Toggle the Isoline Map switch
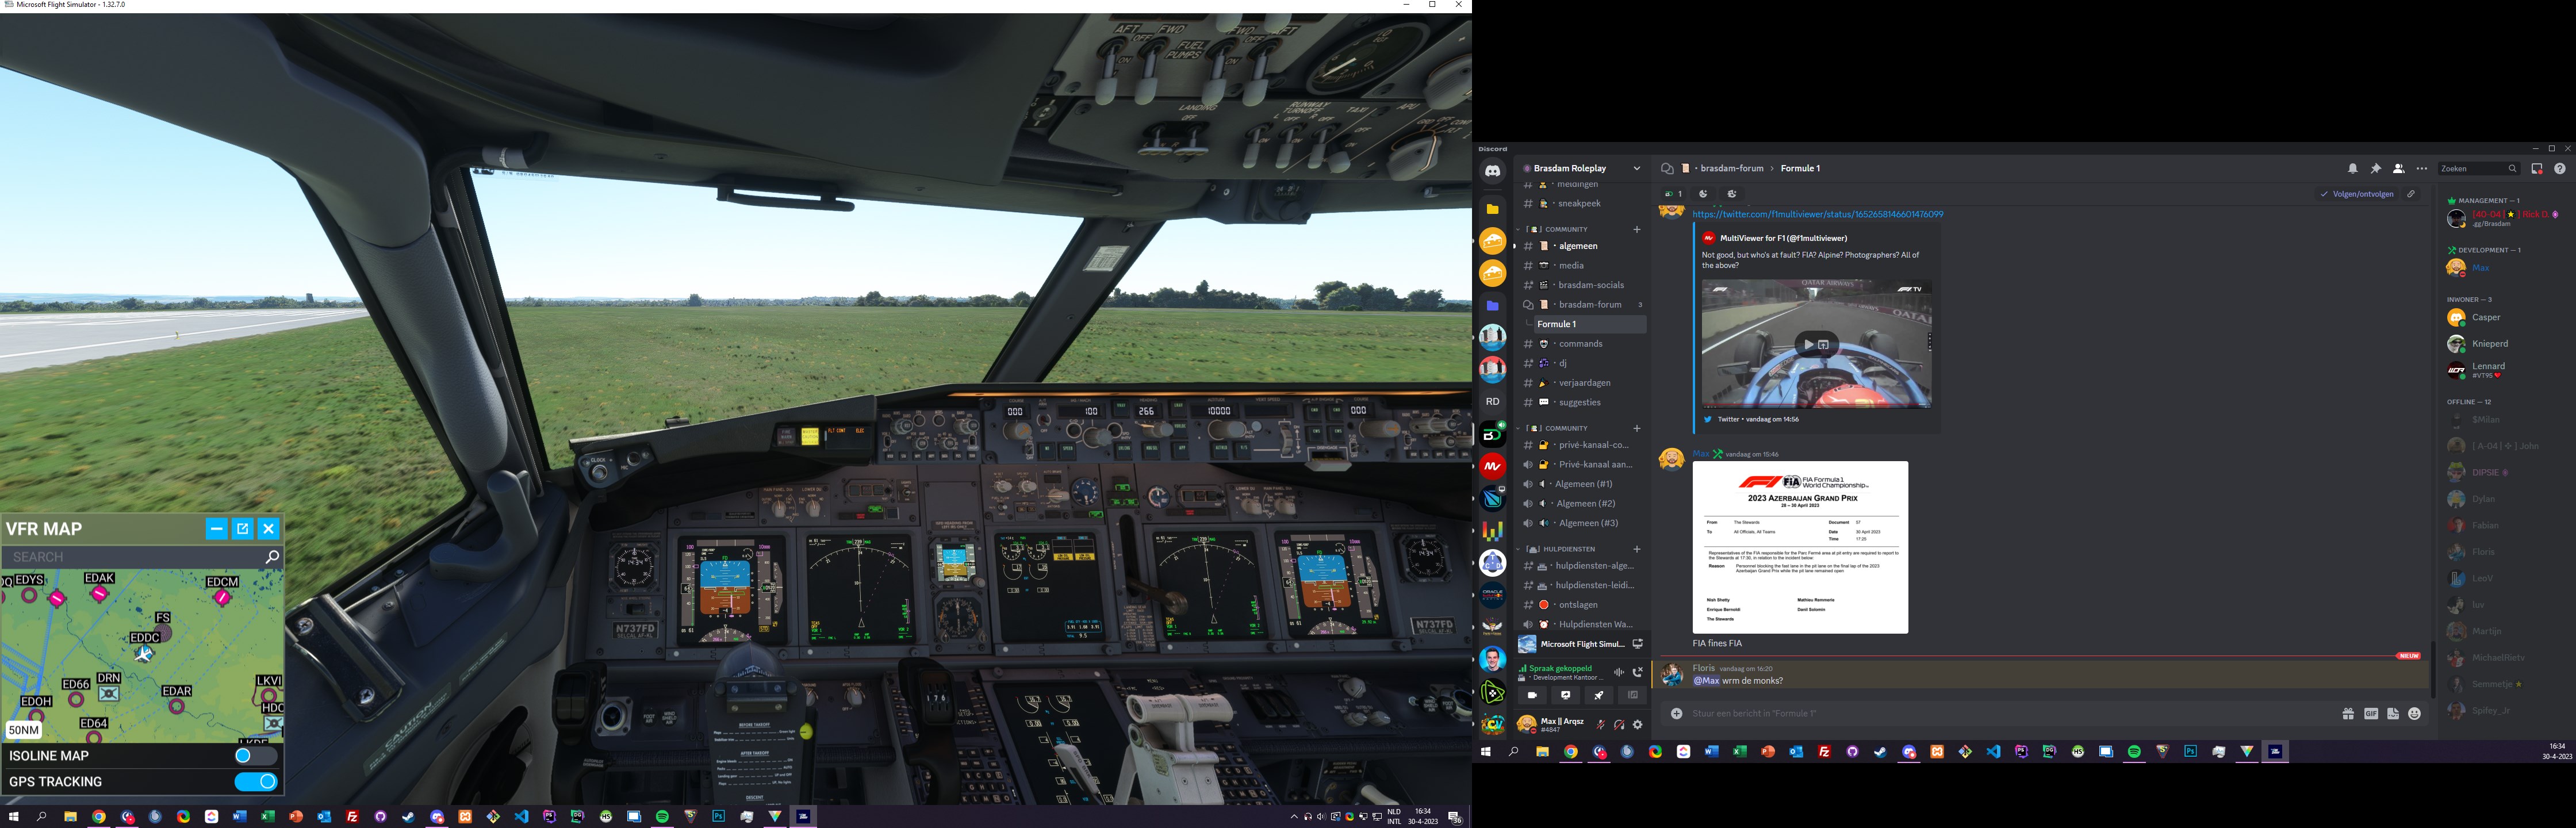Viewport: 2576px width, 828px height. 255,756
